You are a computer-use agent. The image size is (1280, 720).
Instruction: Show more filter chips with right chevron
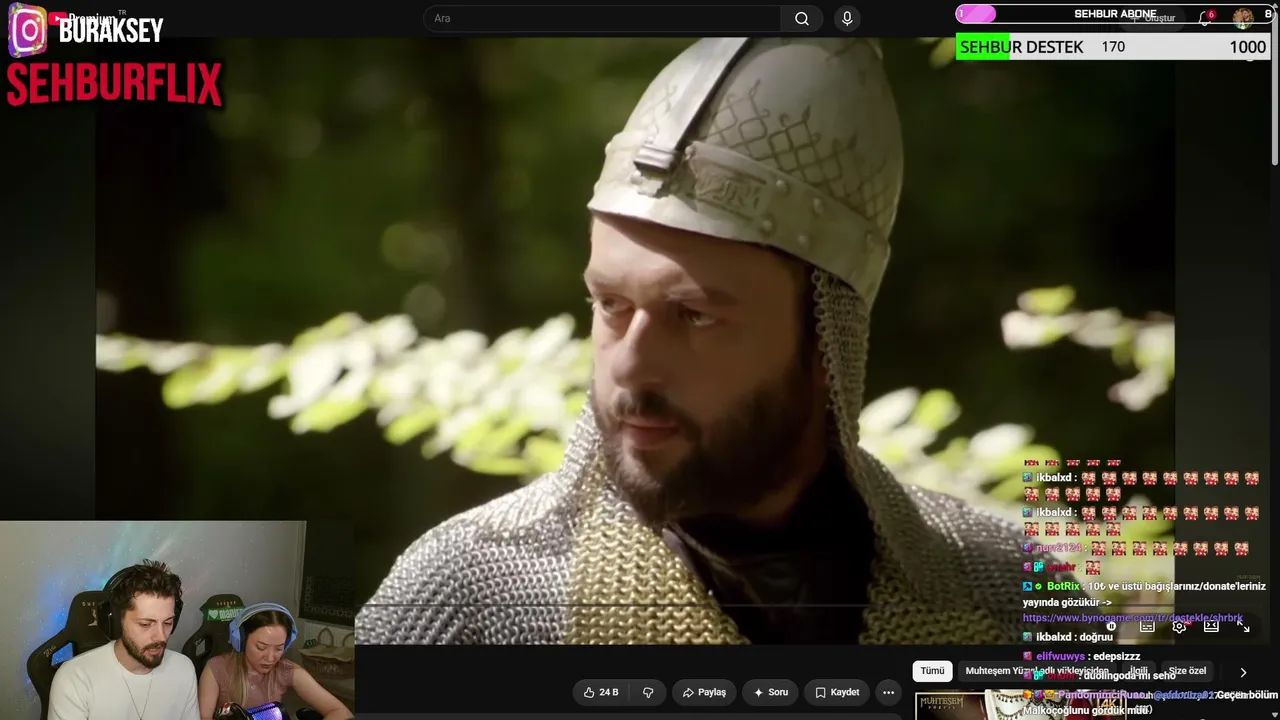(1243, 672)
